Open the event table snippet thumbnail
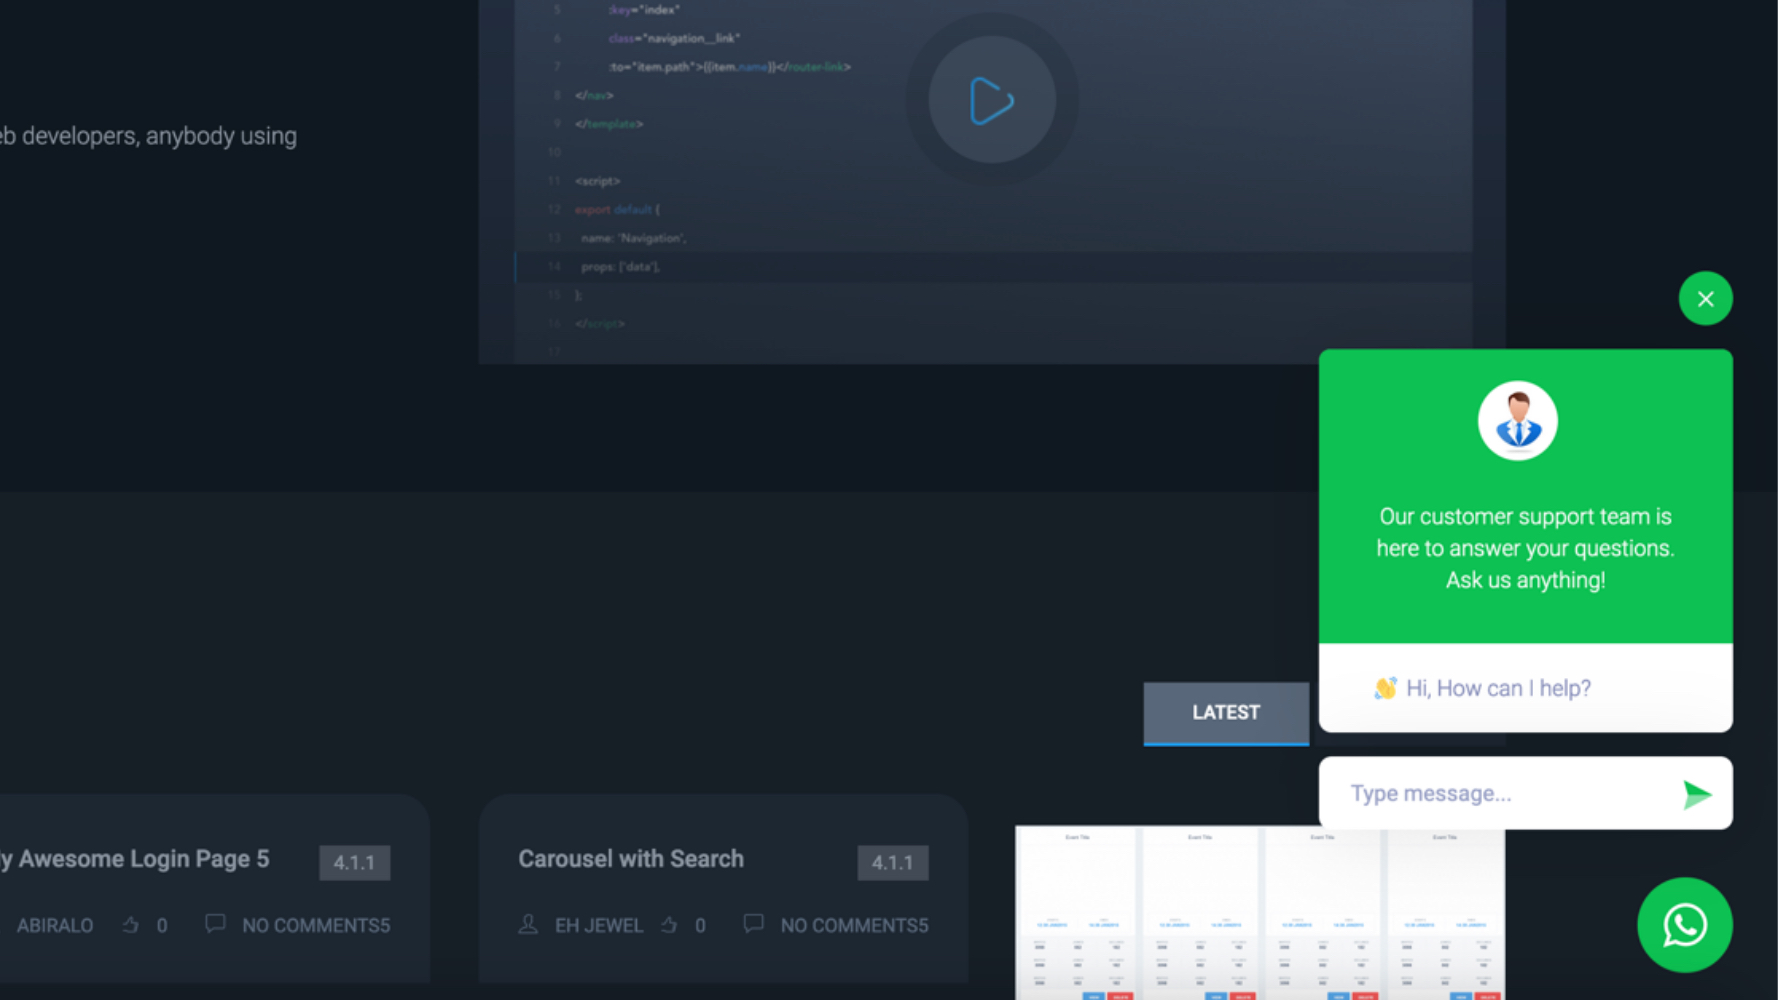 click(x=1260, y=912)
